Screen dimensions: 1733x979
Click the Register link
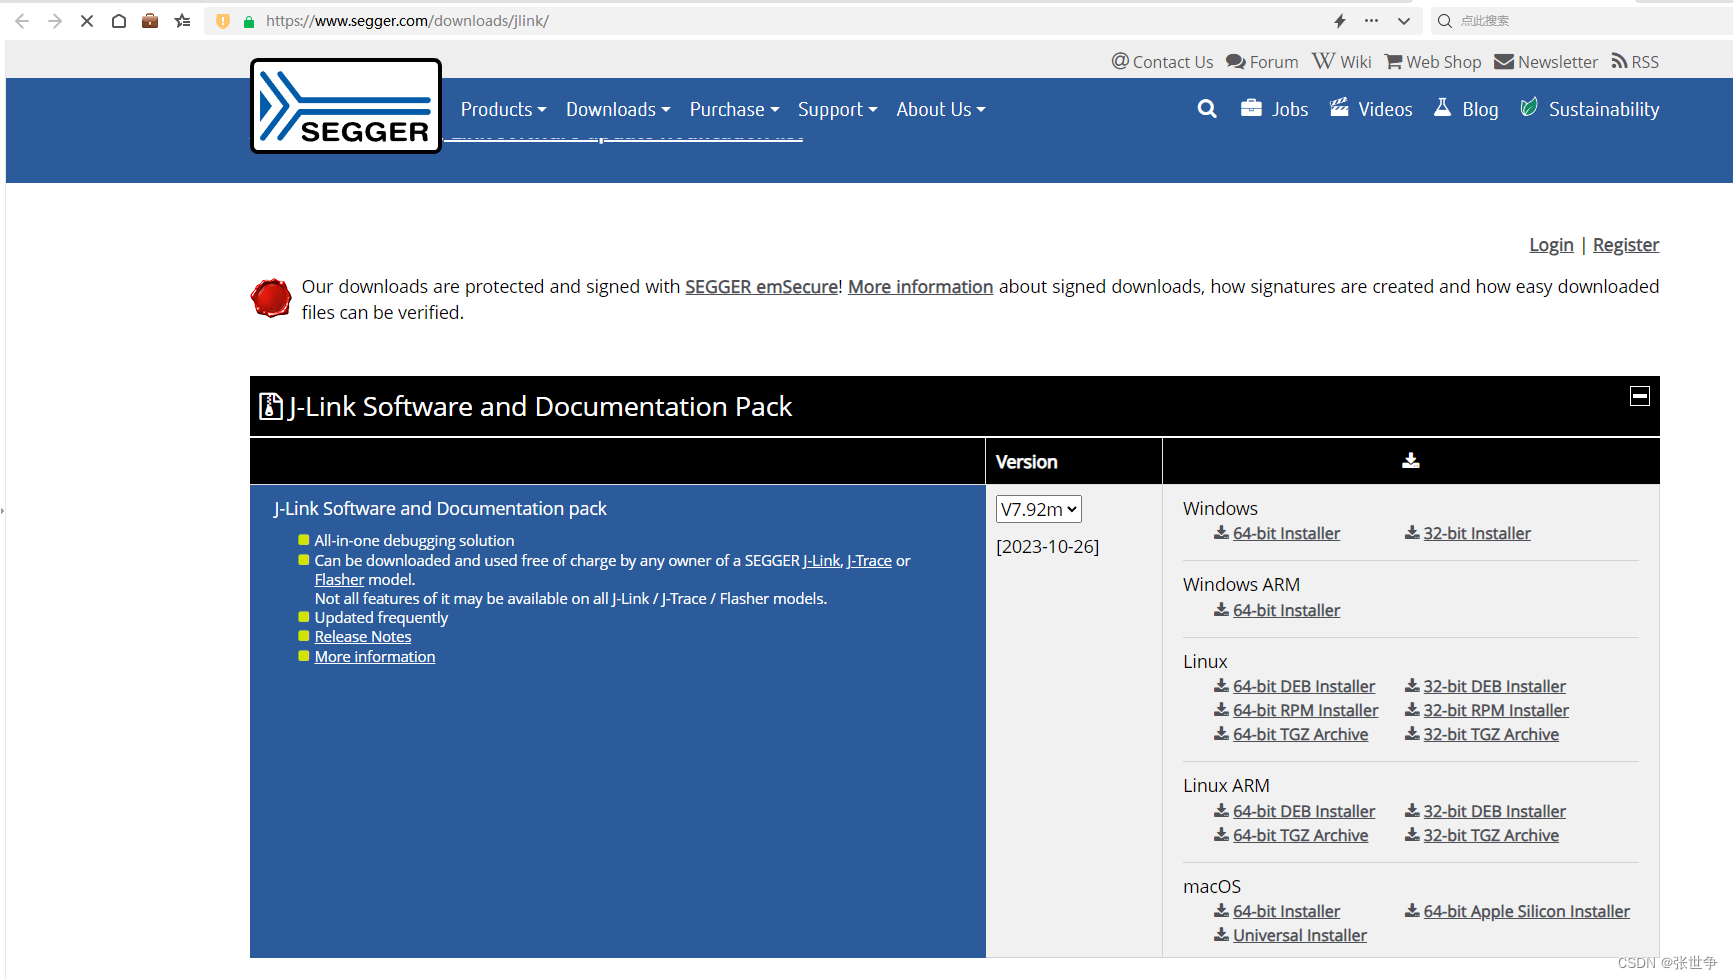[1626, 245]
